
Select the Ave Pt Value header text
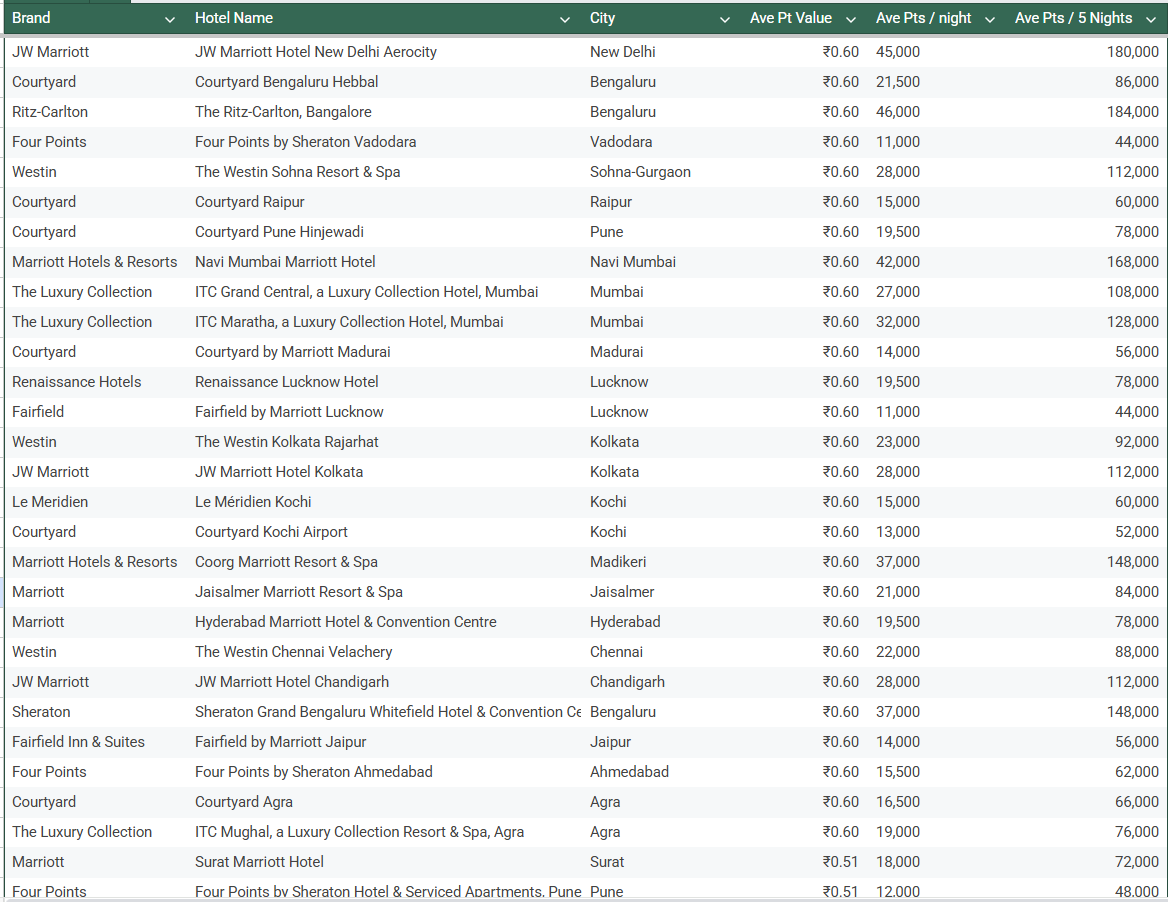tap(790, 18)
